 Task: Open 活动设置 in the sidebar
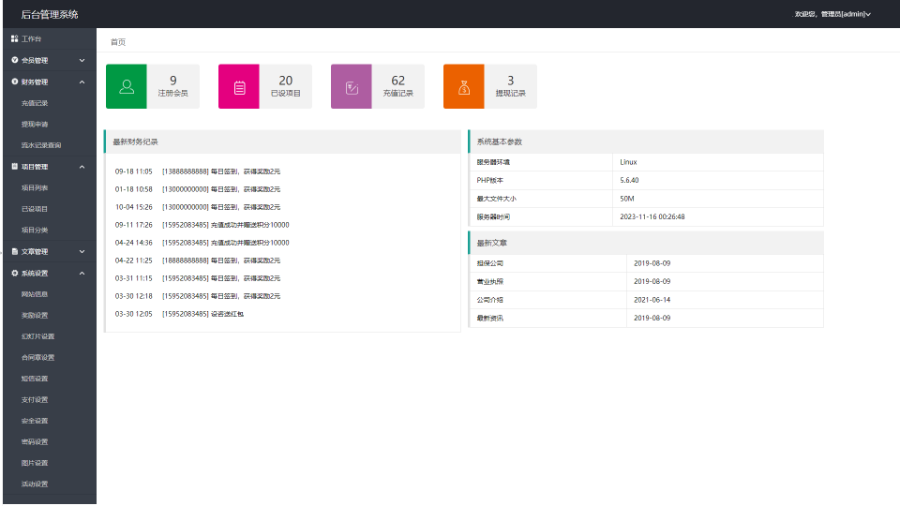tap(34, 484)
